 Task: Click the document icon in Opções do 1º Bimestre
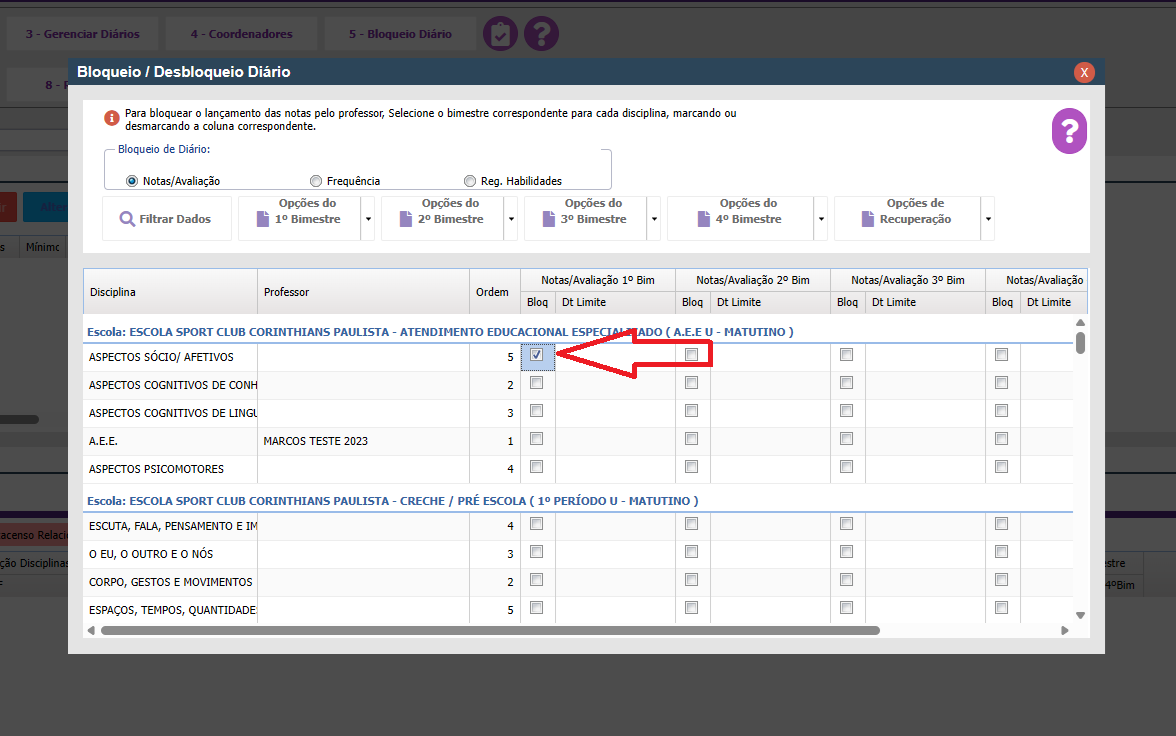point(263,219)
